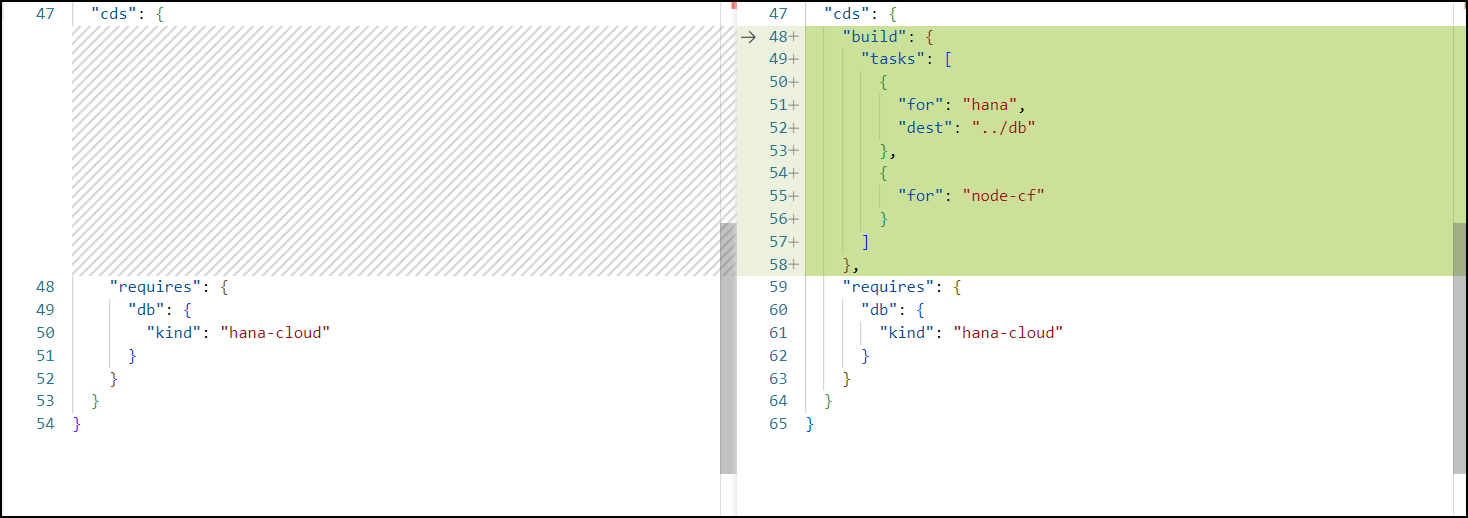
Task: Click added line number 49+ in right pane
Action: click(783, 60)
